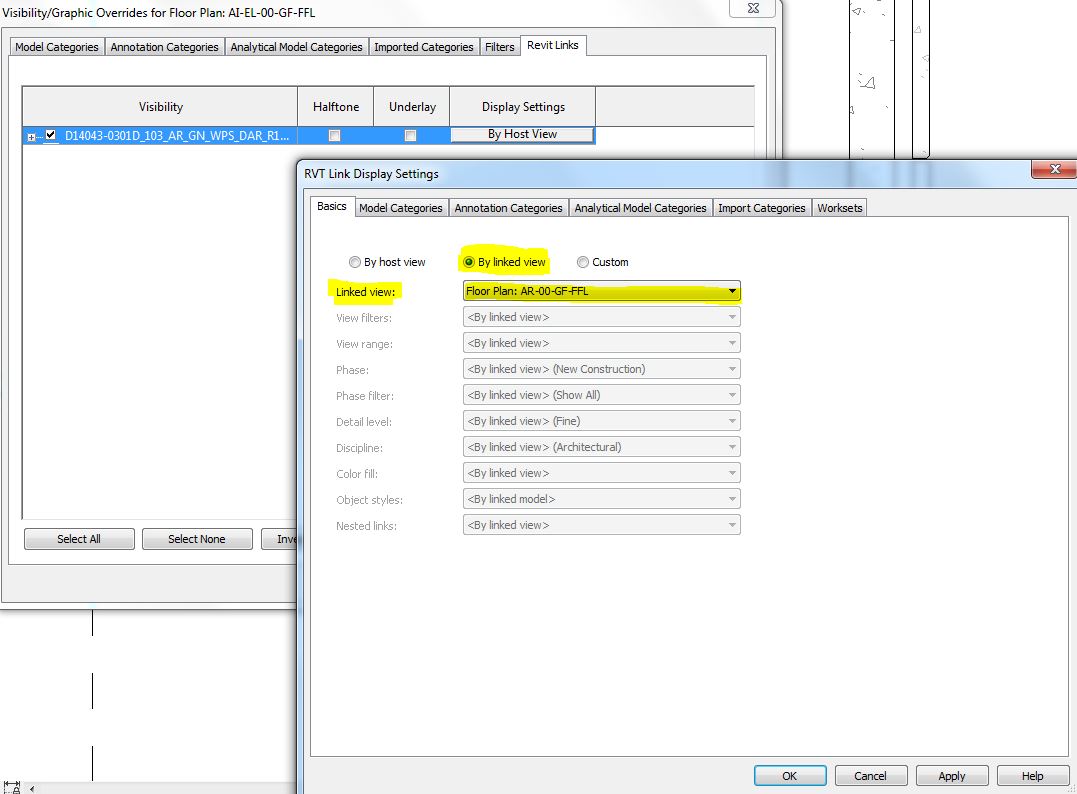Enable Halftone for the linked Revit model
The width and height of the screenshot is (1077, 794).
coord(334,134)
